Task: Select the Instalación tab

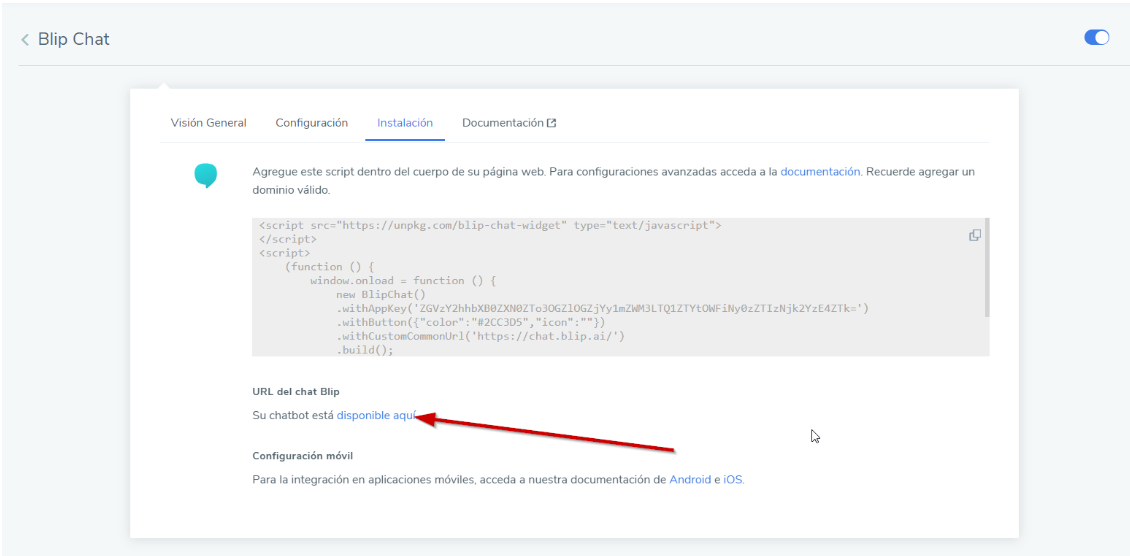Action: point(404,123)
